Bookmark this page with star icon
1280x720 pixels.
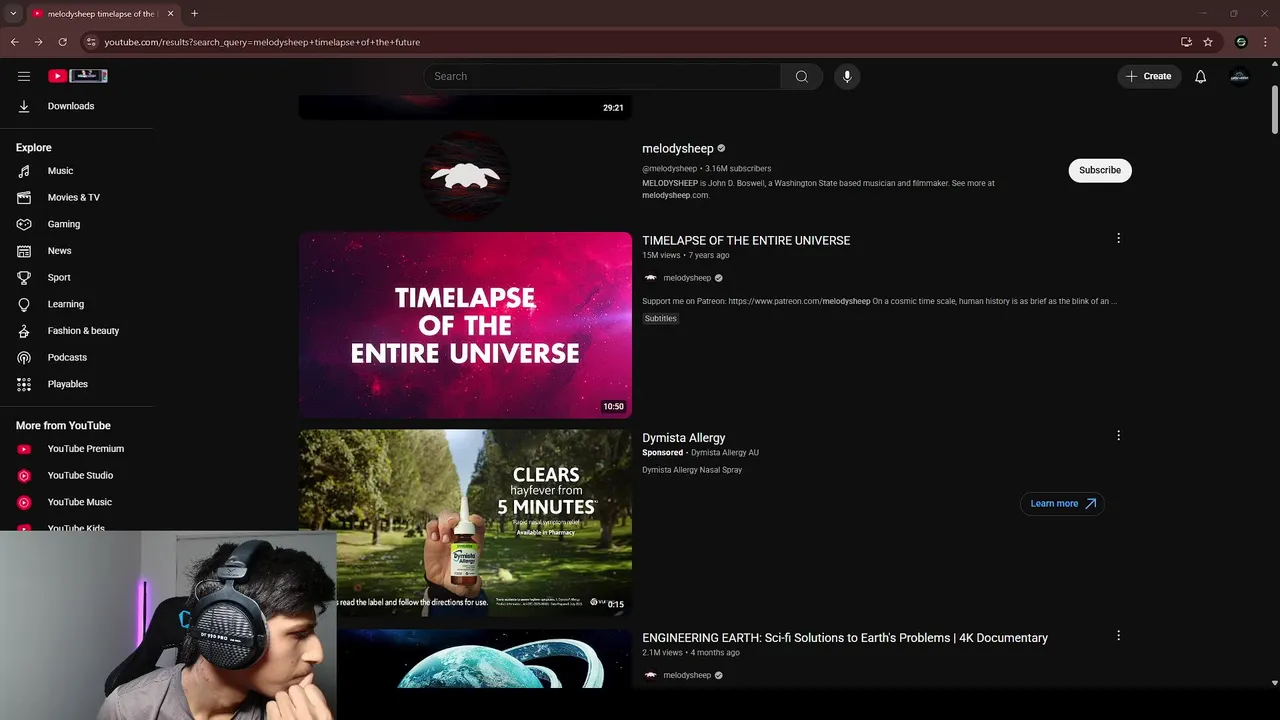coord(1208,42)
